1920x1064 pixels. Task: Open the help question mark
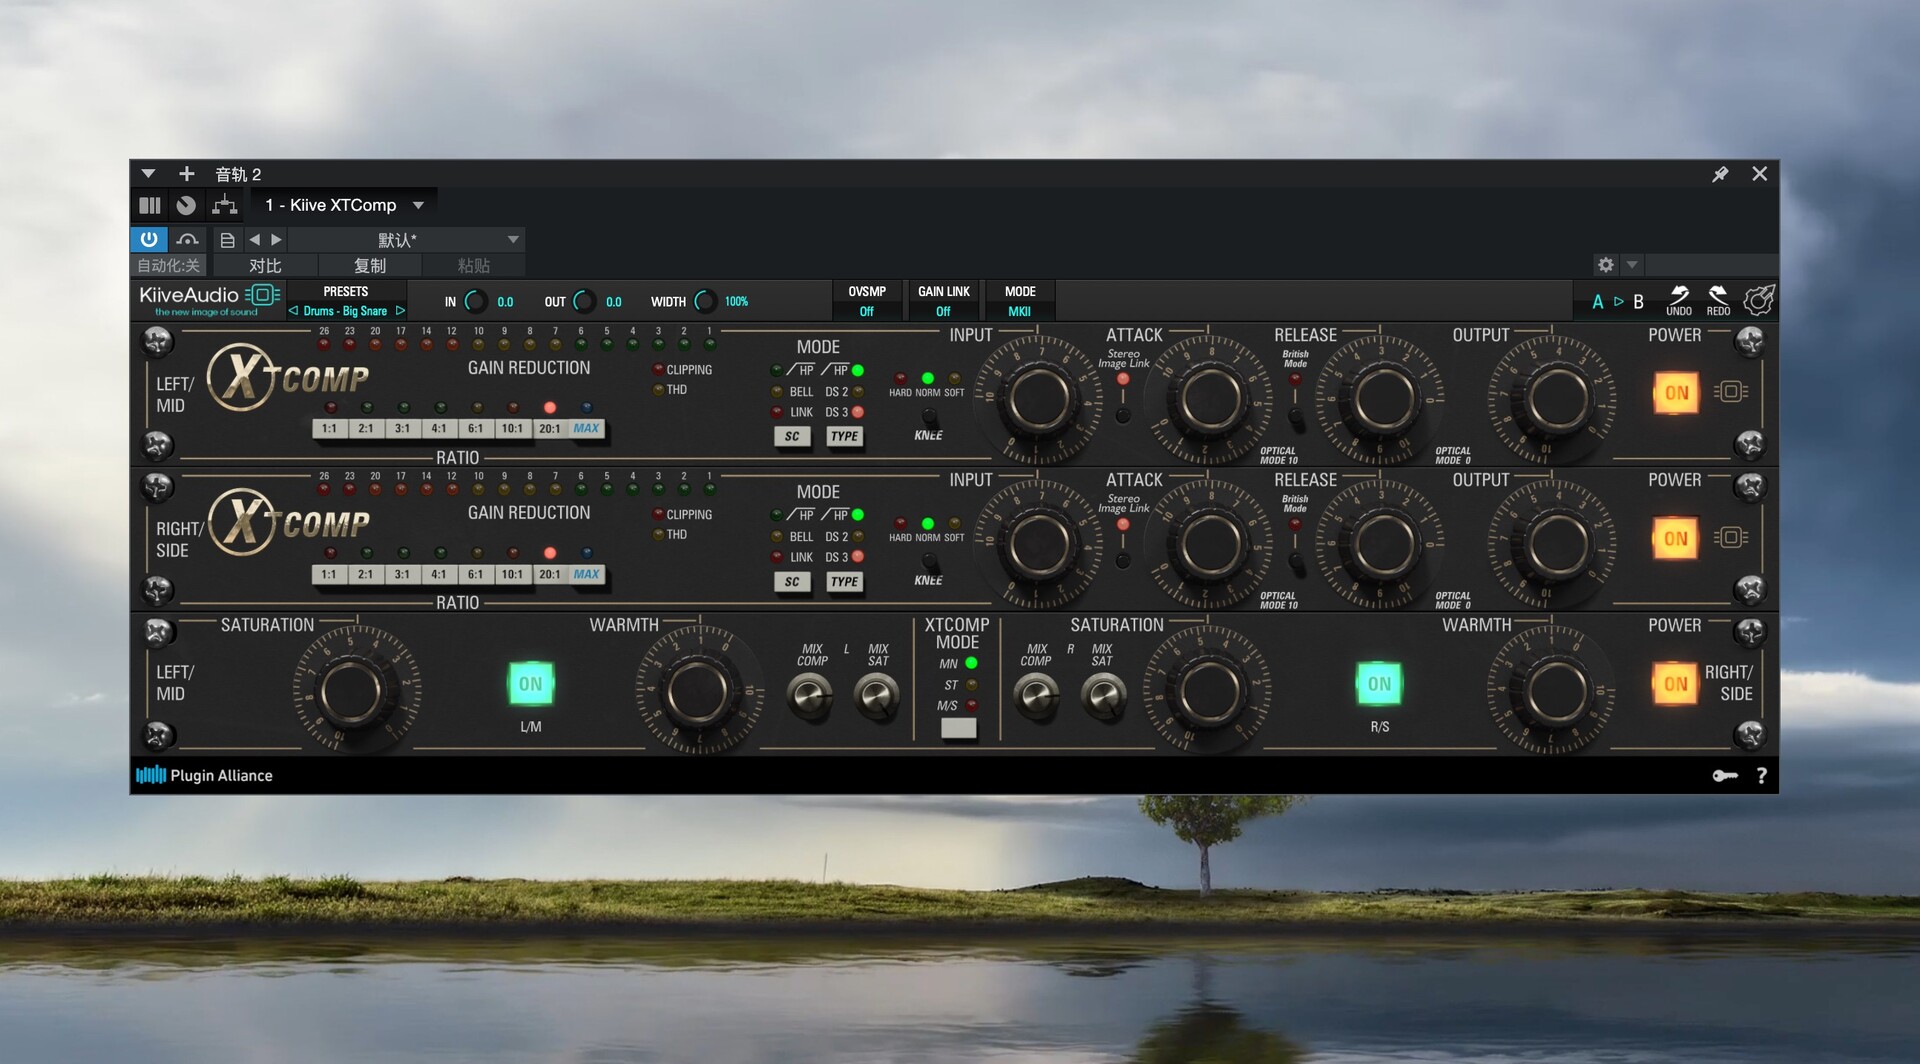coord(1762,776)
